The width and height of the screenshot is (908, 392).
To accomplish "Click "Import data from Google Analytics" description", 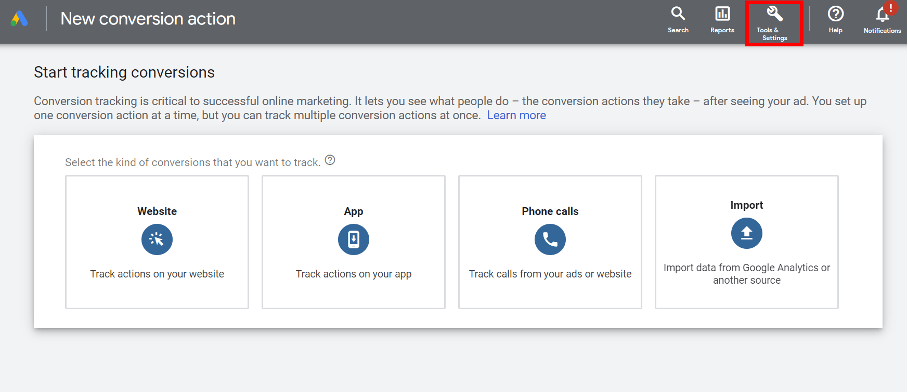I will point(746,274).
